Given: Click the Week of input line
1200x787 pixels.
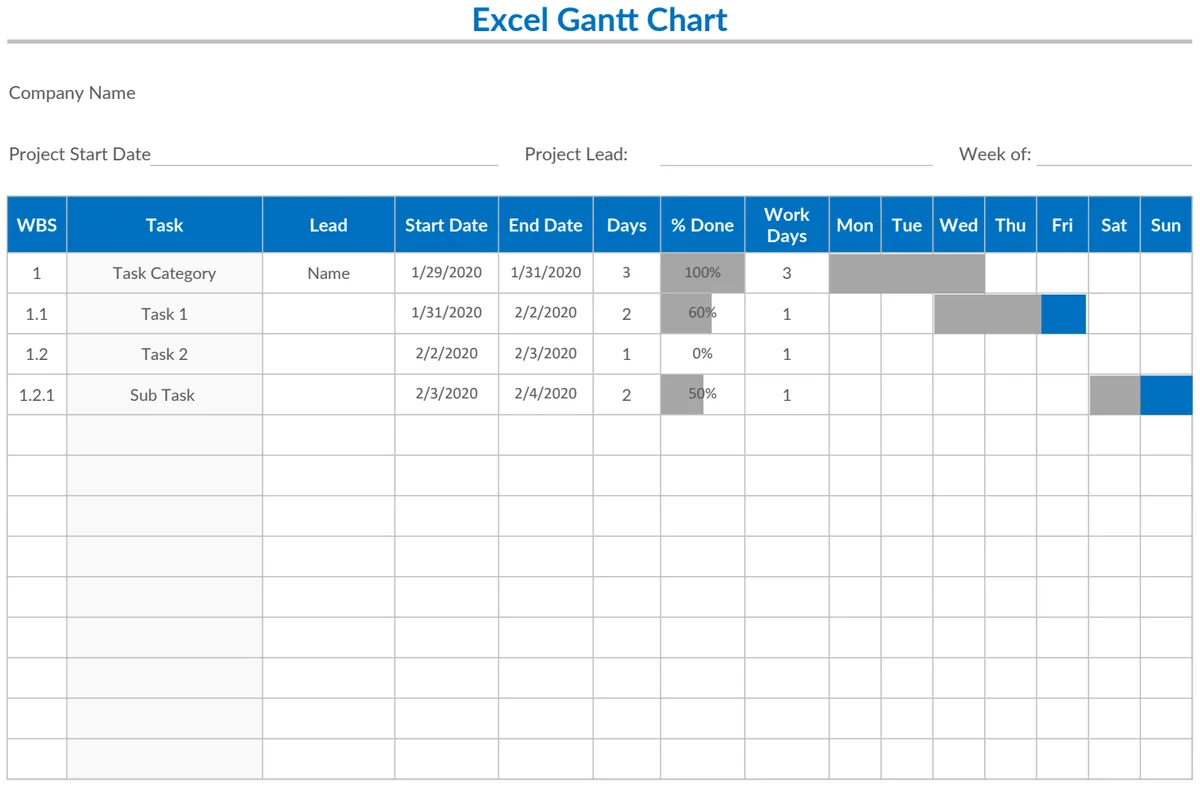Looking at the screenshot, I should 1114,155.
